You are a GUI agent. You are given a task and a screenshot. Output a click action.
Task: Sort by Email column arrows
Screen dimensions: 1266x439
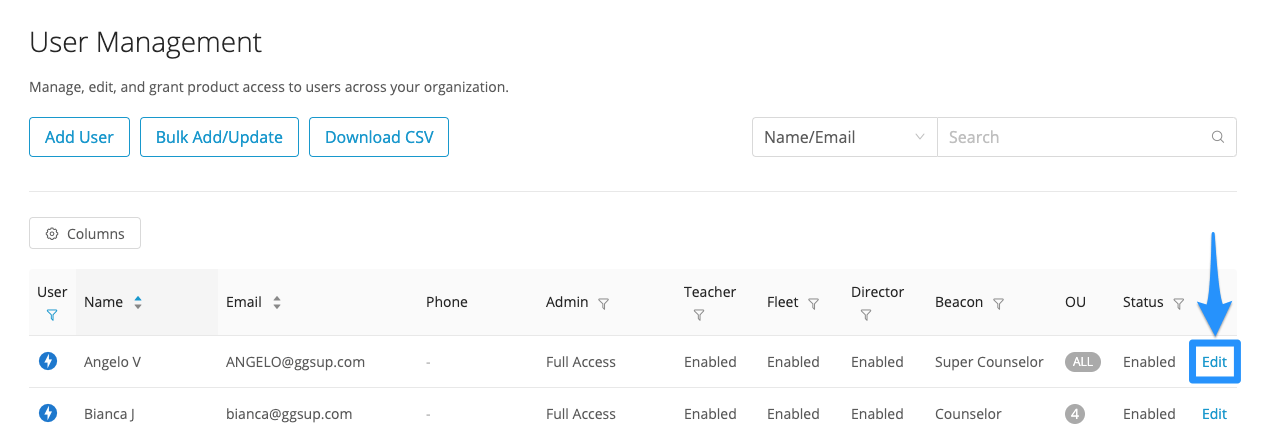tap(277, 302)
